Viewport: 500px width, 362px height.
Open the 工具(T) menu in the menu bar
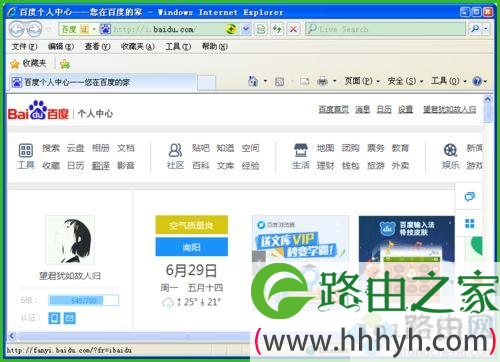[178, 47]
